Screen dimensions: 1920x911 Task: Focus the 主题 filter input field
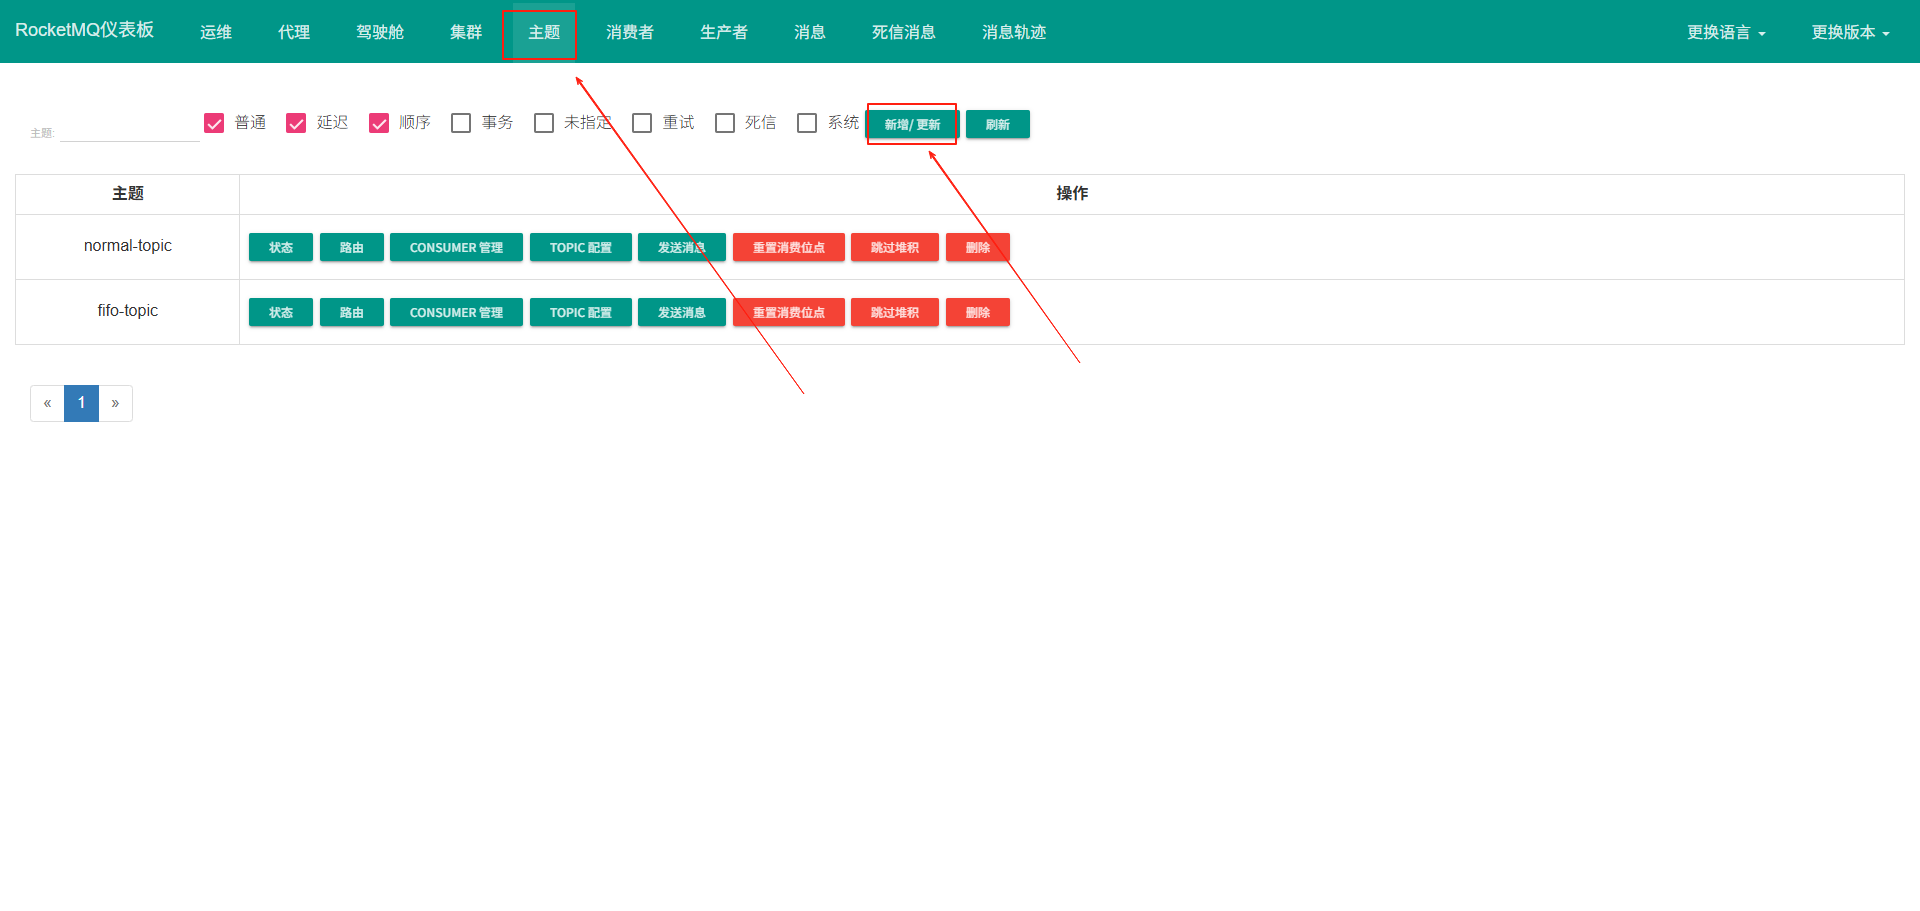(x=130, y=131)
